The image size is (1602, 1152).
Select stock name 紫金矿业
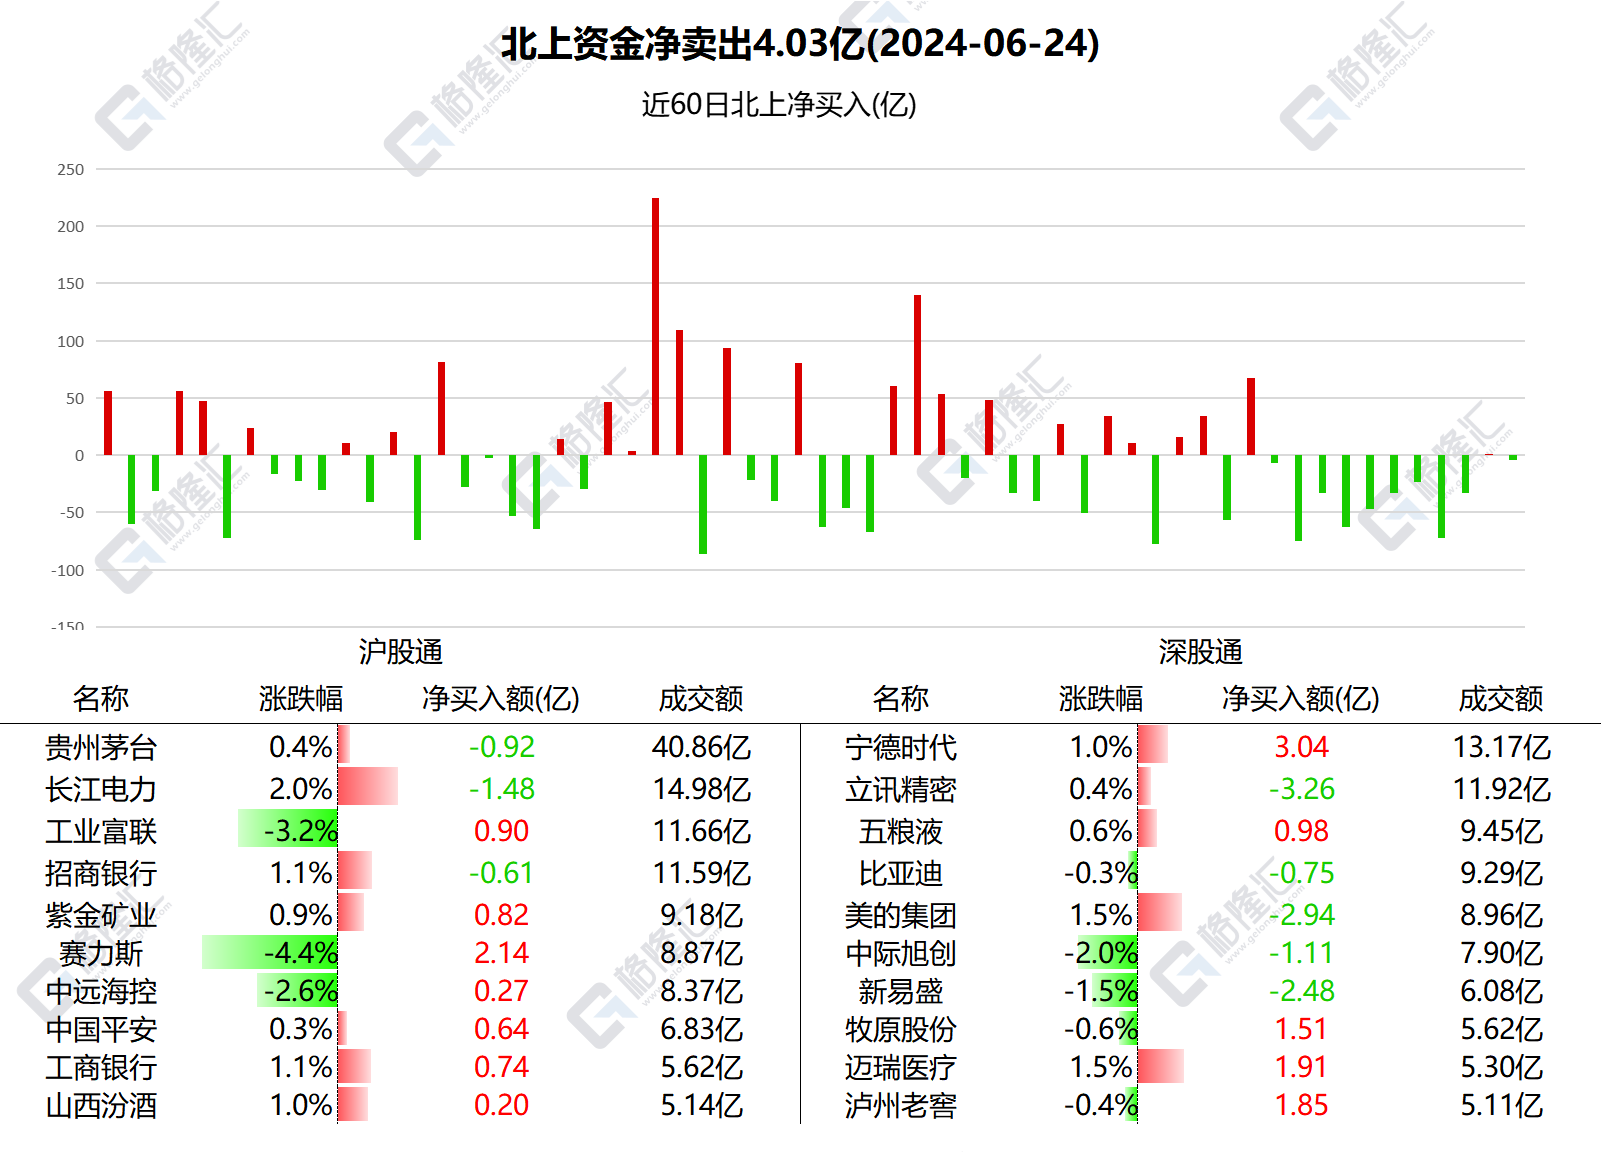(x=101, y=915)
